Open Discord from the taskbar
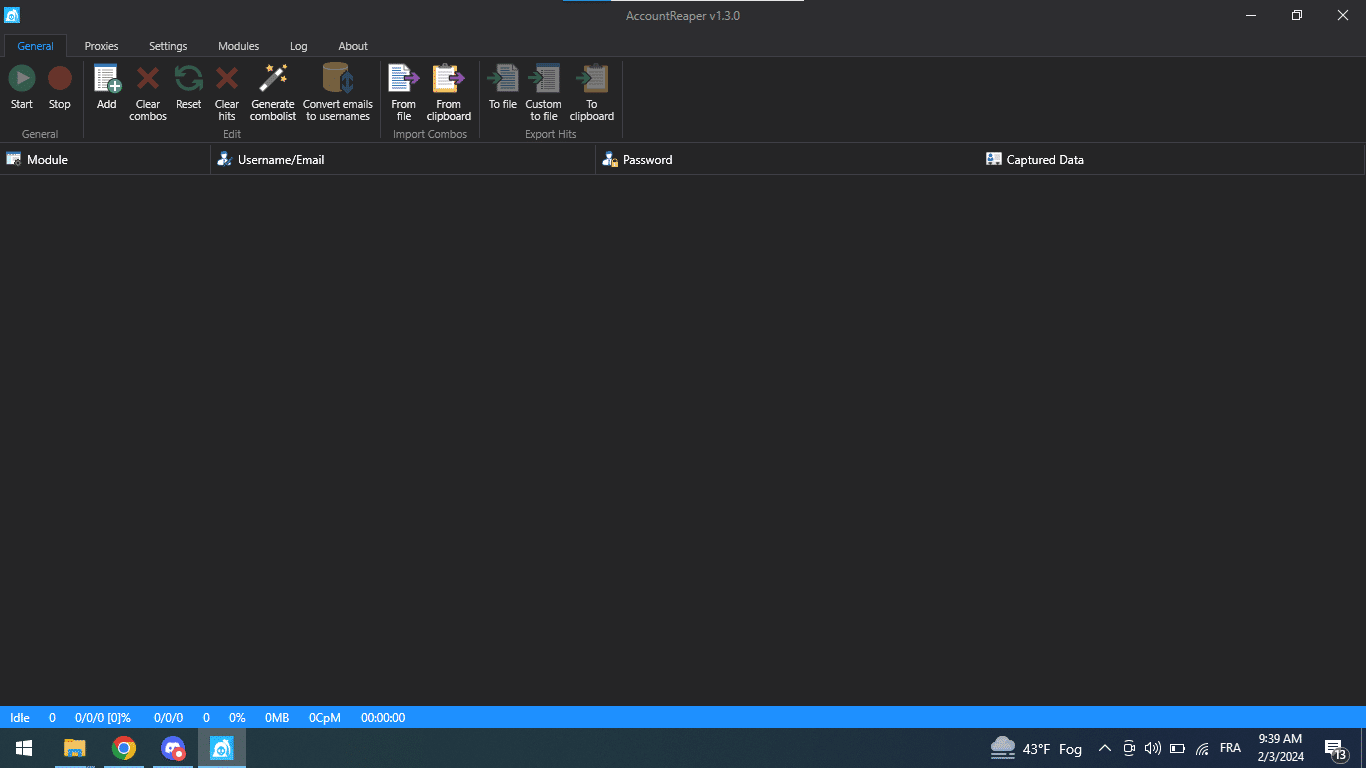 173,748
